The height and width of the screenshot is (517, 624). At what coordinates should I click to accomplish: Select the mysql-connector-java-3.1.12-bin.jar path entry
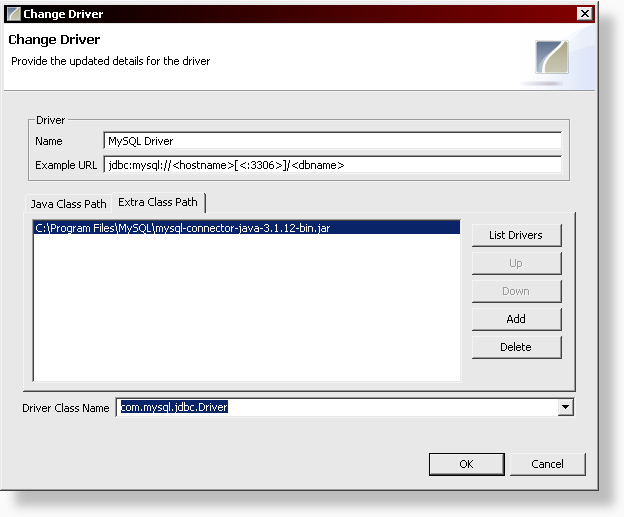pos(247,228)
